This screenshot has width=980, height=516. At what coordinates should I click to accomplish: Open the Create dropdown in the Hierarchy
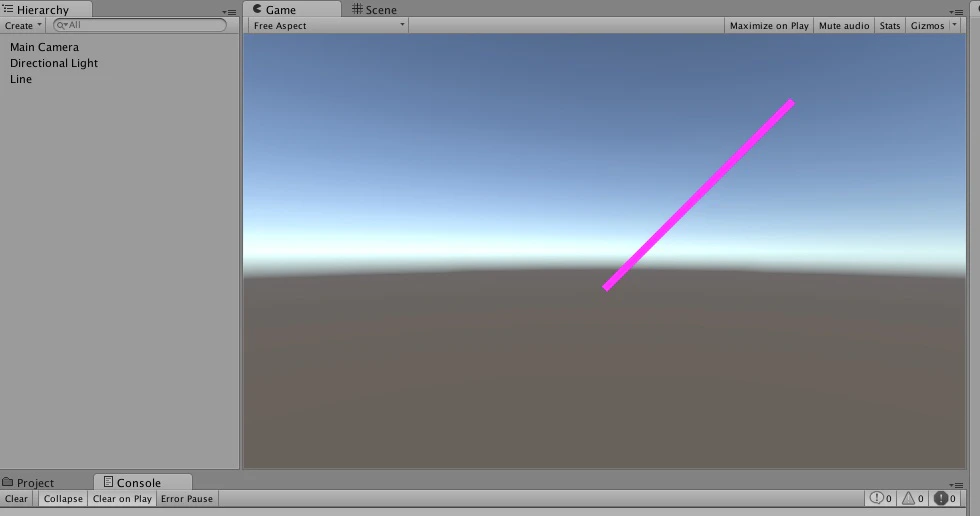[x=23, y=26]
